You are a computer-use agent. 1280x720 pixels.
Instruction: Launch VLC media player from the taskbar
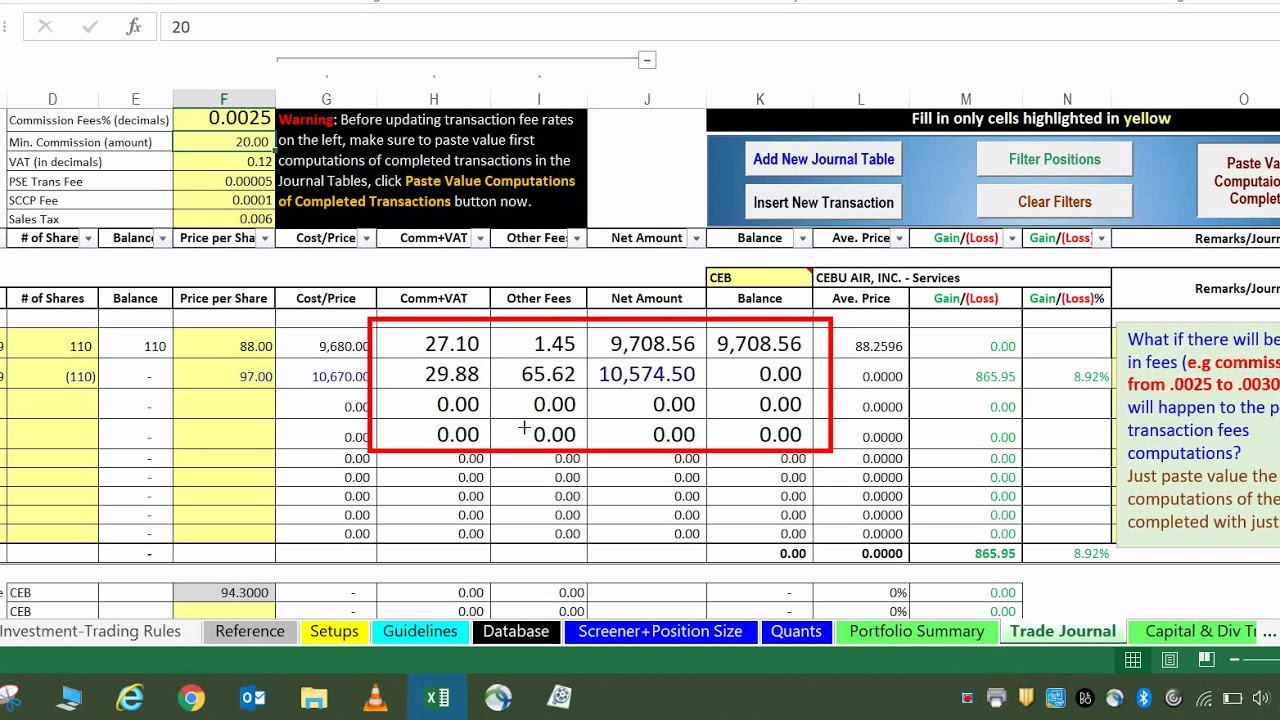[375, 697]
